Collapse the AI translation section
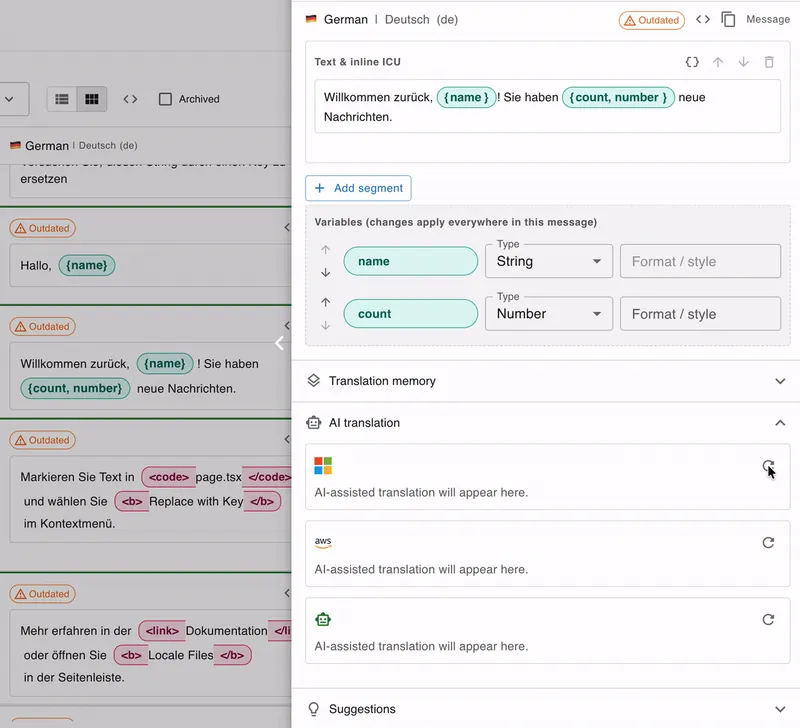 click(x=546, y=423)
